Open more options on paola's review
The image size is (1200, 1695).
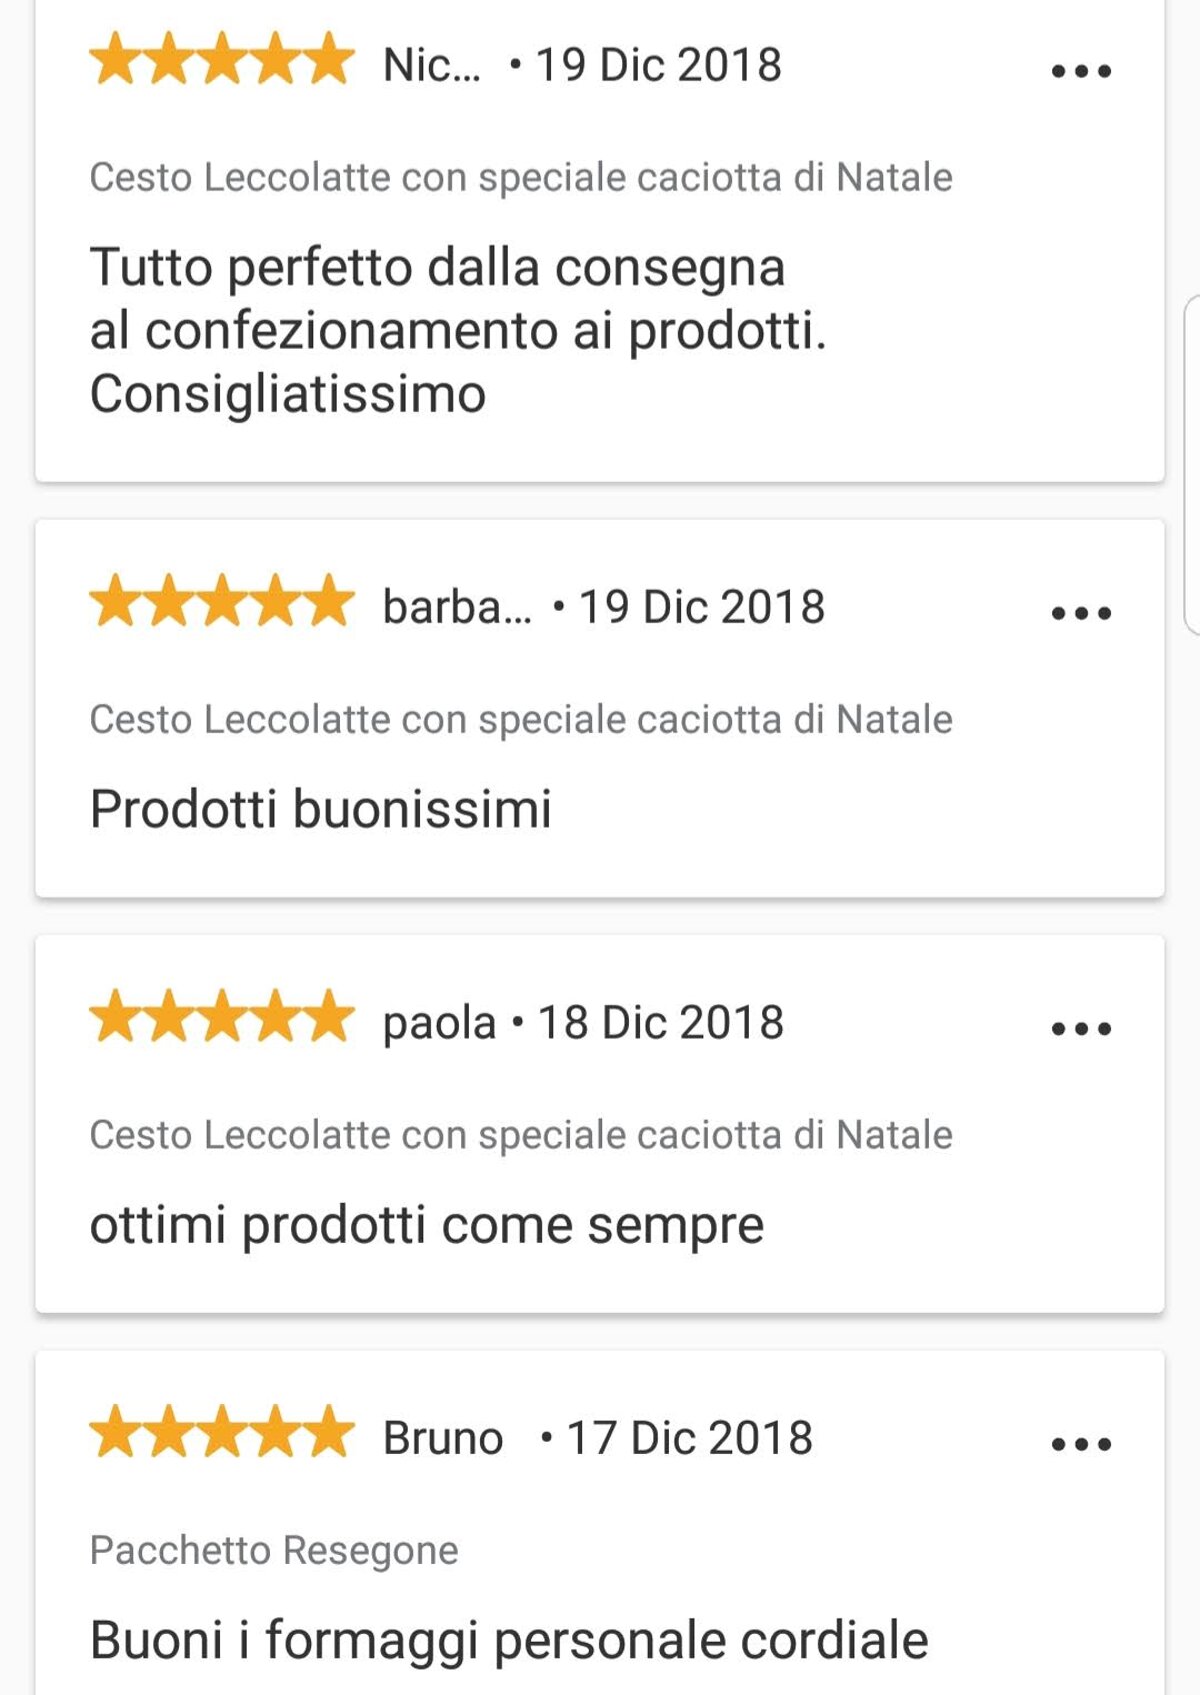tap(1081, 1028)
